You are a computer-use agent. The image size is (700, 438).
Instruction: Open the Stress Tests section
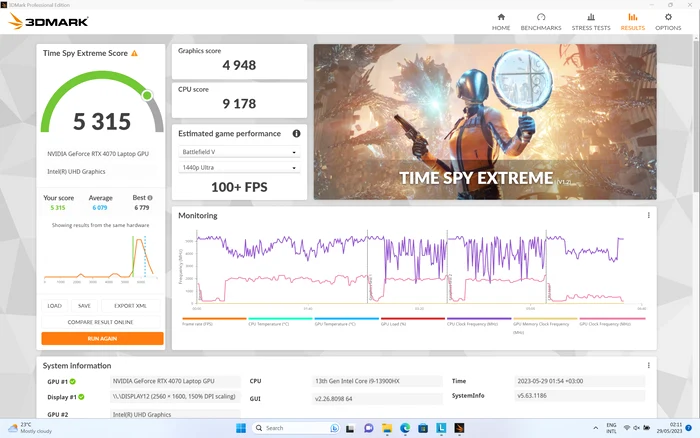591,21
